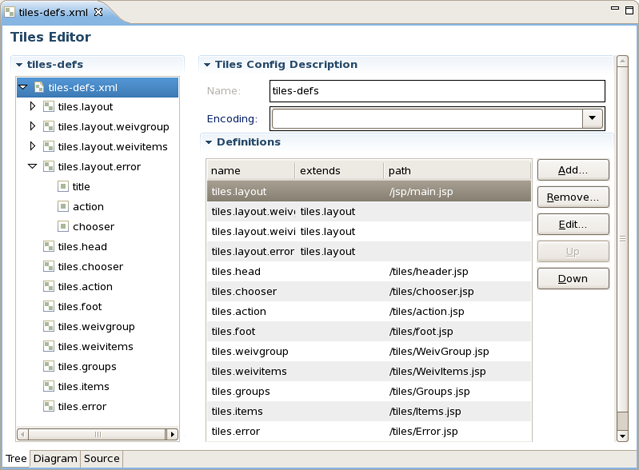This screenshot has width=639, height=470.
Task: Collapse the Definitions section
Action: tap(210, 142)
